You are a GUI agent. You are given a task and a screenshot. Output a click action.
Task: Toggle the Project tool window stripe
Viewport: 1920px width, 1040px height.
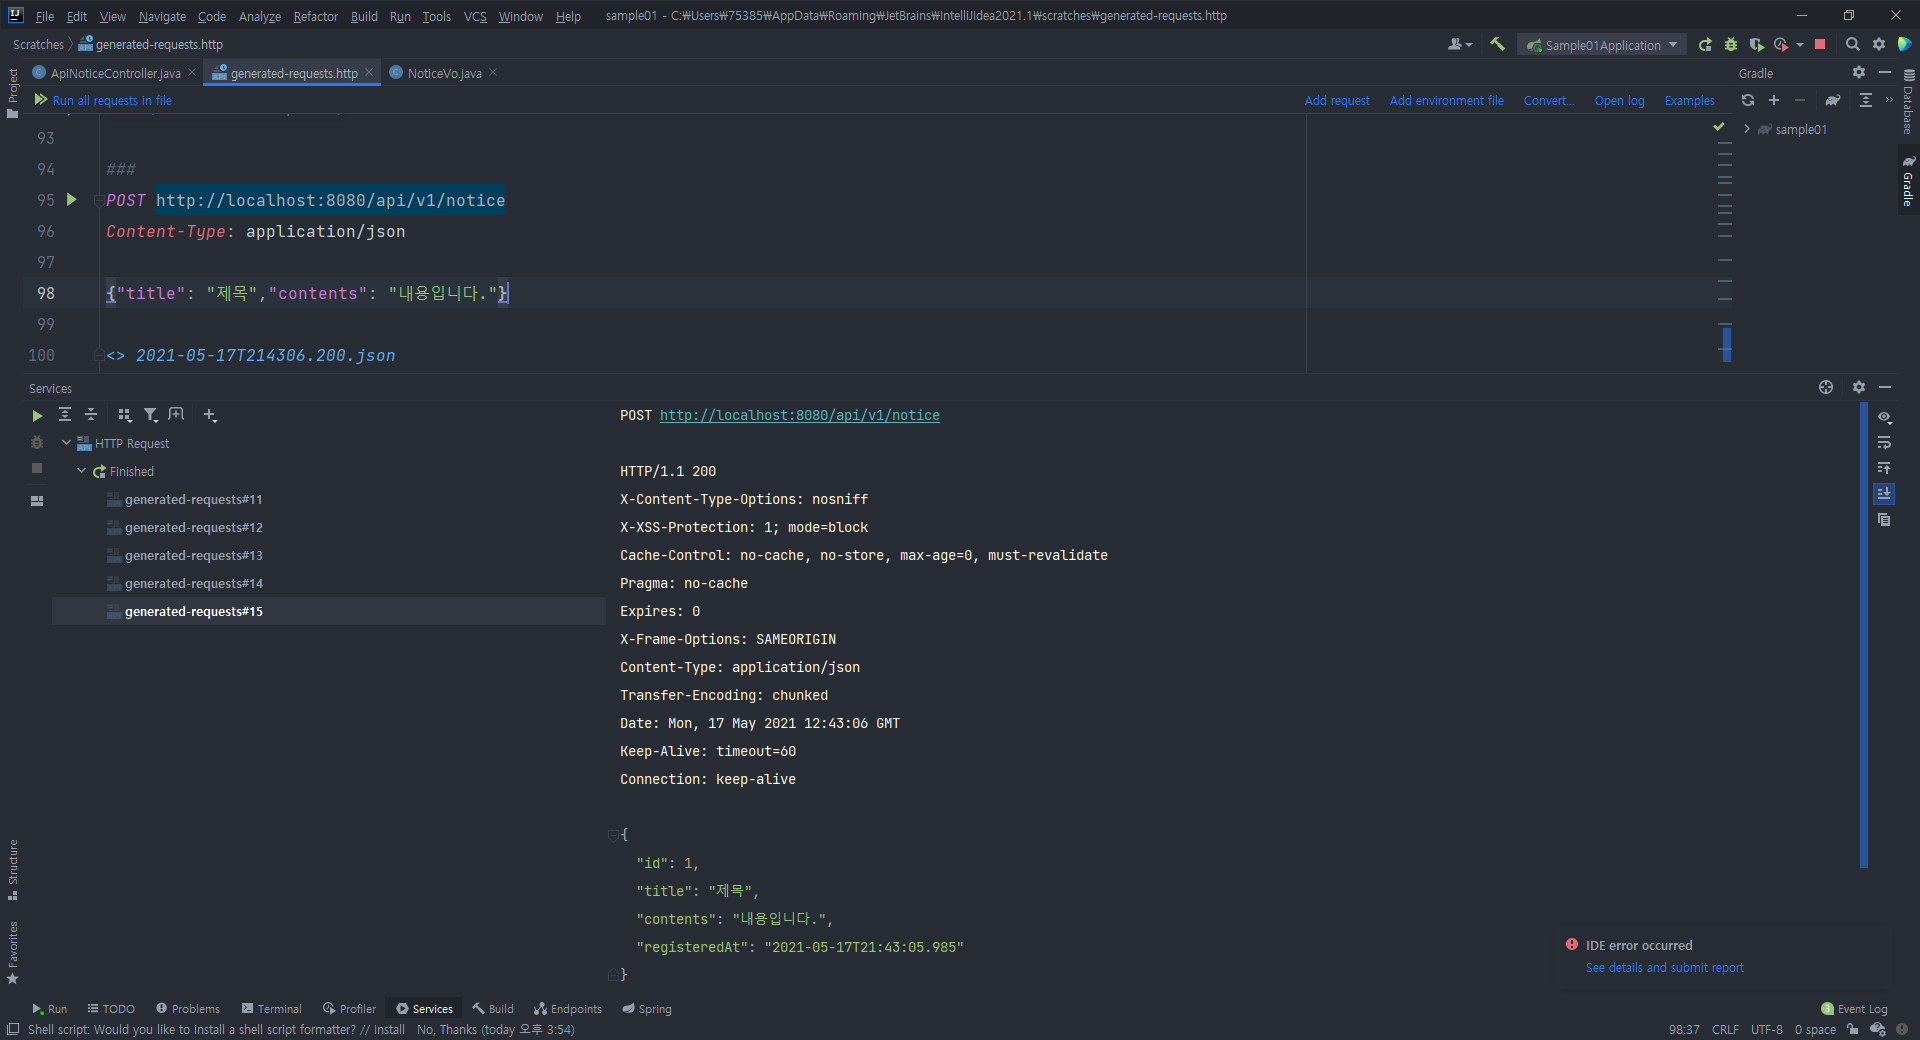click(x=12, y=93)
